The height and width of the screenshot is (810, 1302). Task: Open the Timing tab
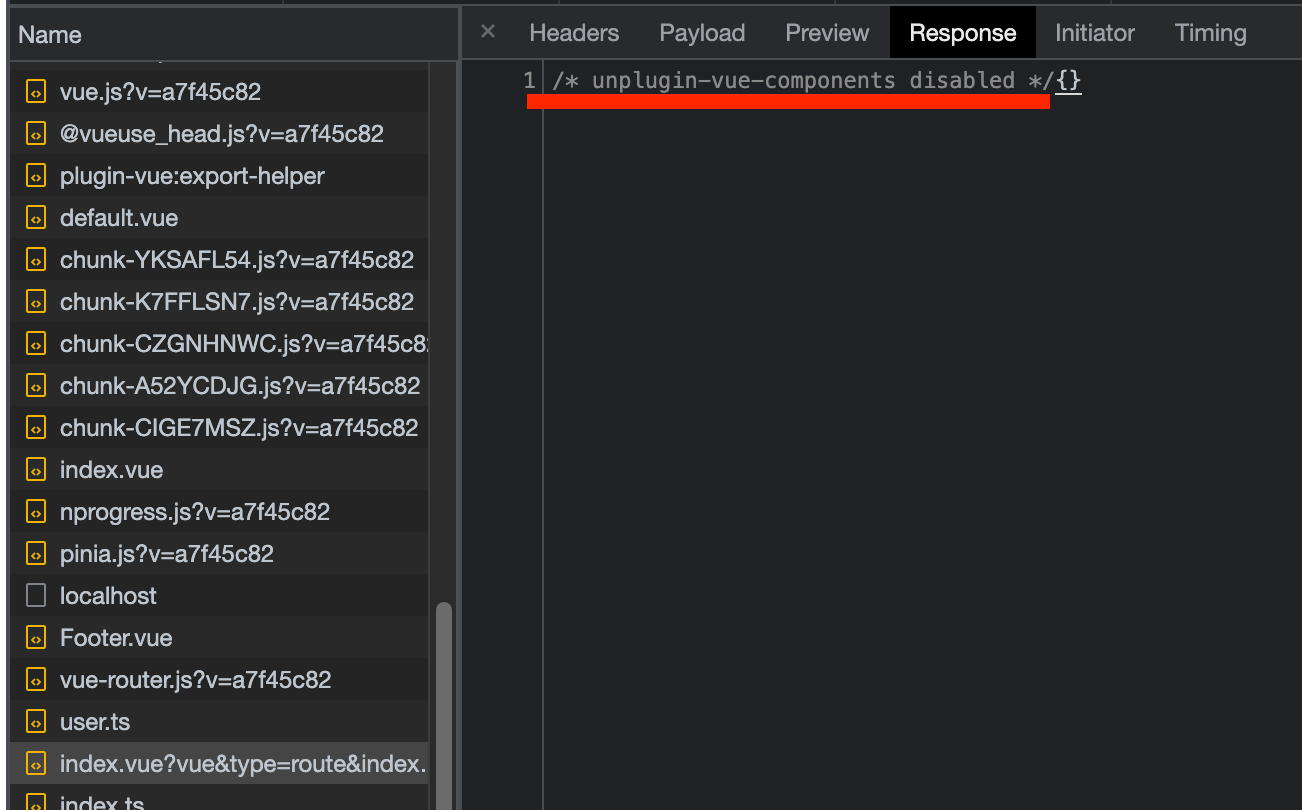1210,32
